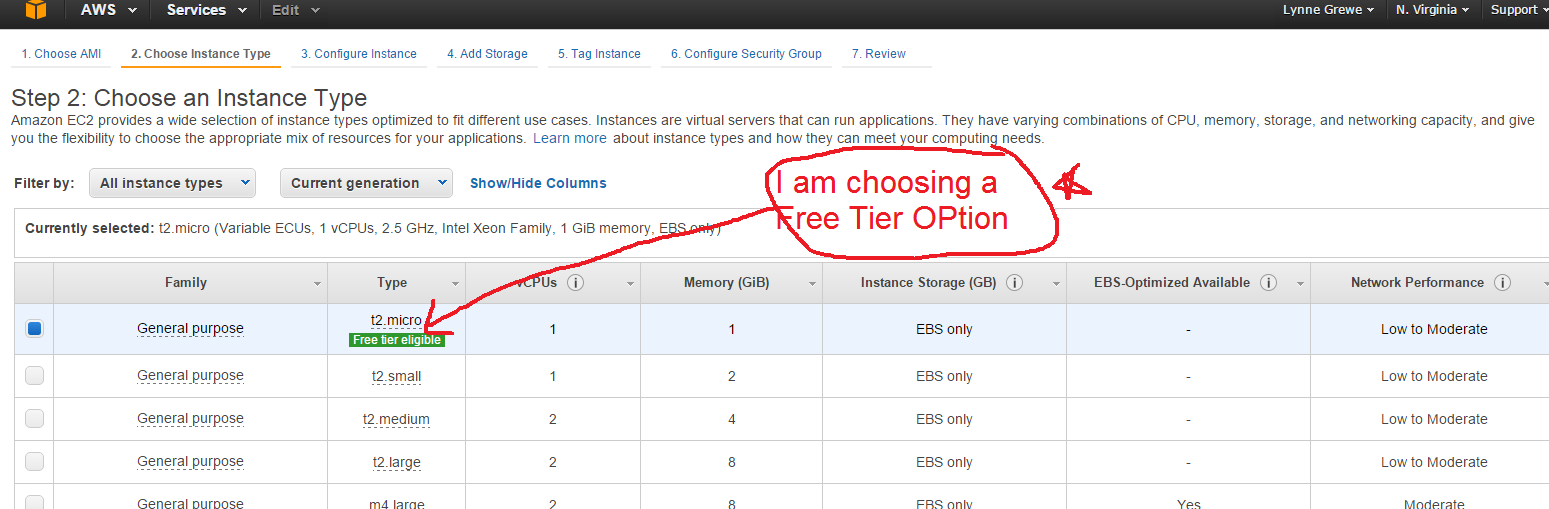Uncheck the selected t2.micro row checkbox

pos(35,328)
